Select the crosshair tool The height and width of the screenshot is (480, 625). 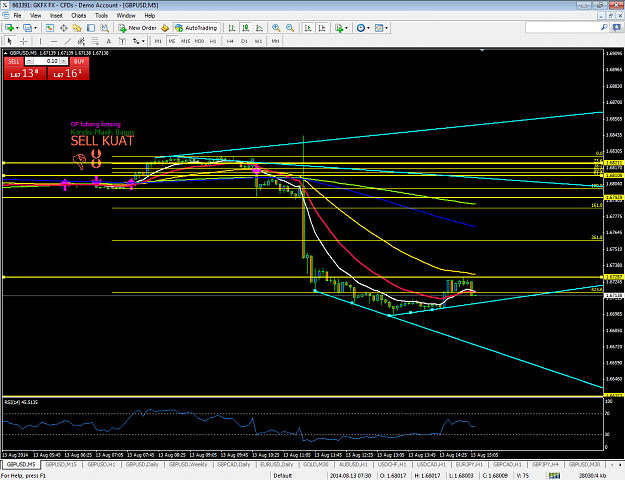[x=24, y=41]
